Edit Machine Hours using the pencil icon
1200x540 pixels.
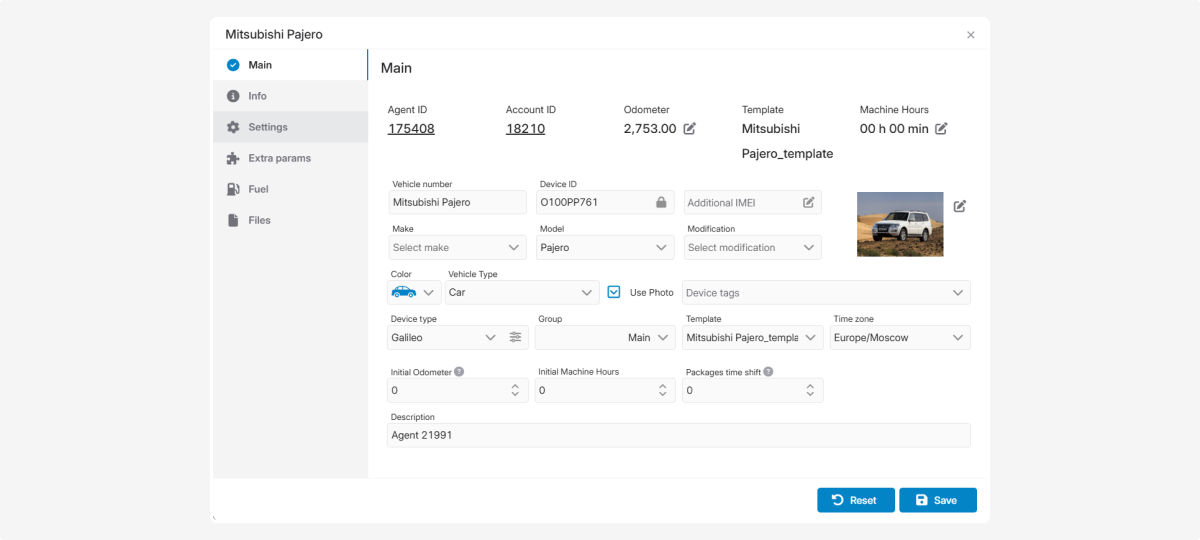941,129
